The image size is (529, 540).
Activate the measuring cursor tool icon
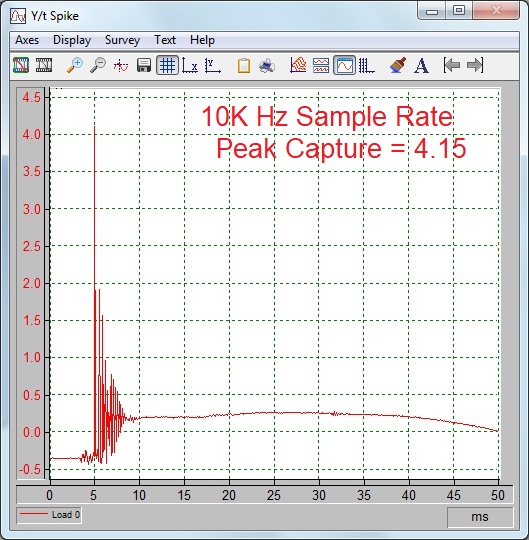(121, 65)
